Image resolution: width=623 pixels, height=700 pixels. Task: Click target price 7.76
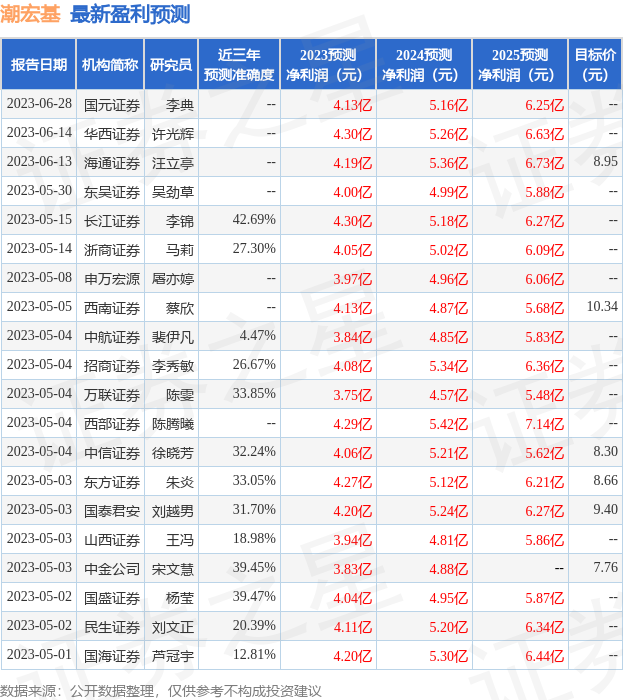(x=605, y=568)
